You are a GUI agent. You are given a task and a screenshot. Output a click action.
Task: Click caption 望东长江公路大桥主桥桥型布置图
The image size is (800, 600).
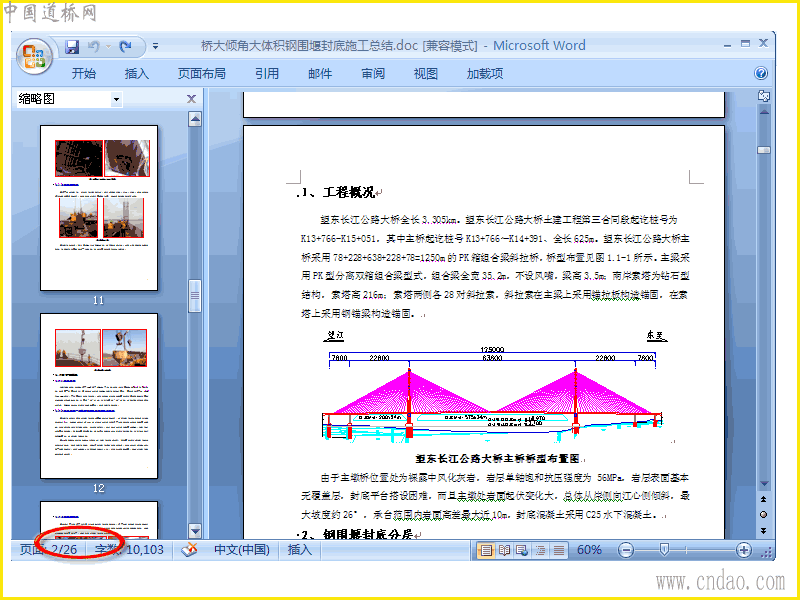tap(497, 459)
